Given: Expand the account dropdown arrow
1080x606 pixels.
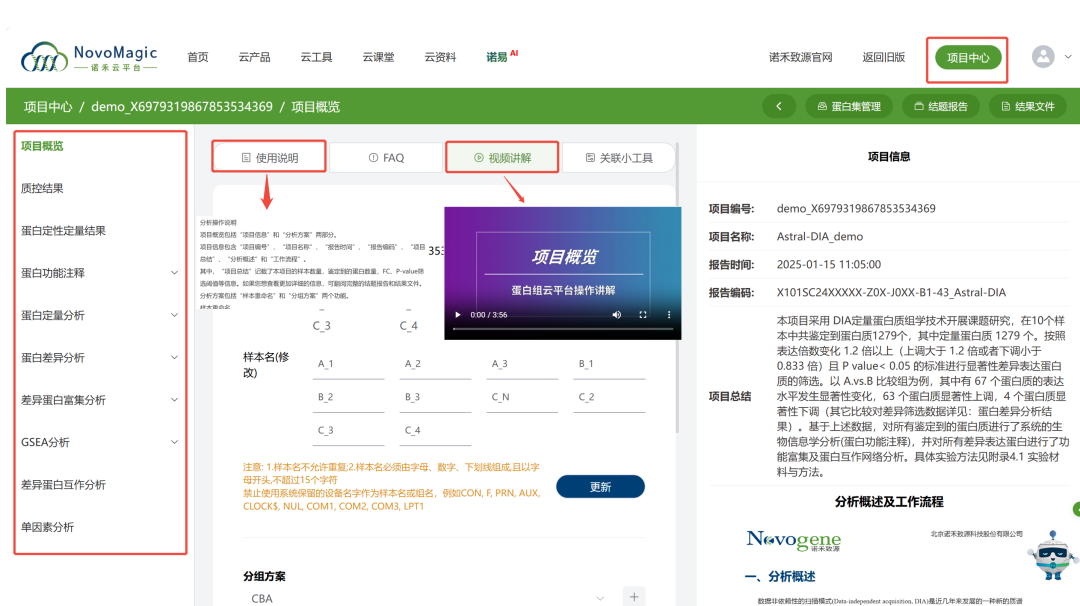Looking at the screenshot, I should 1068,56.
